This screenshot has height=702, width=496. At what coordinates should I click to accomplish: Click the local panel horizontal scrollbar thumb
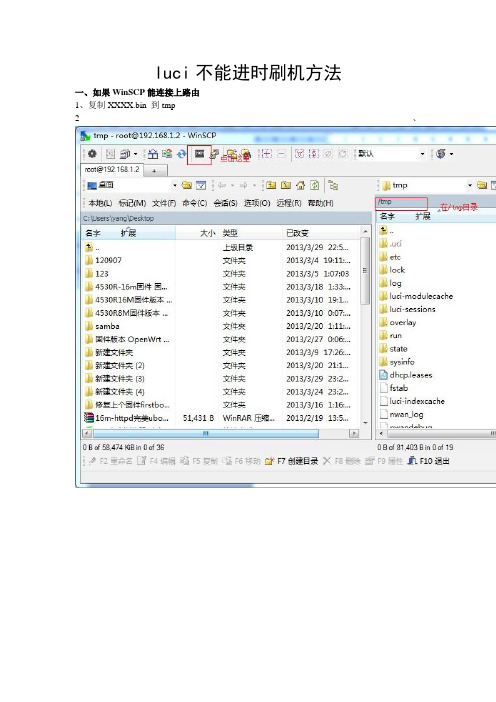[x=206, y=433]
